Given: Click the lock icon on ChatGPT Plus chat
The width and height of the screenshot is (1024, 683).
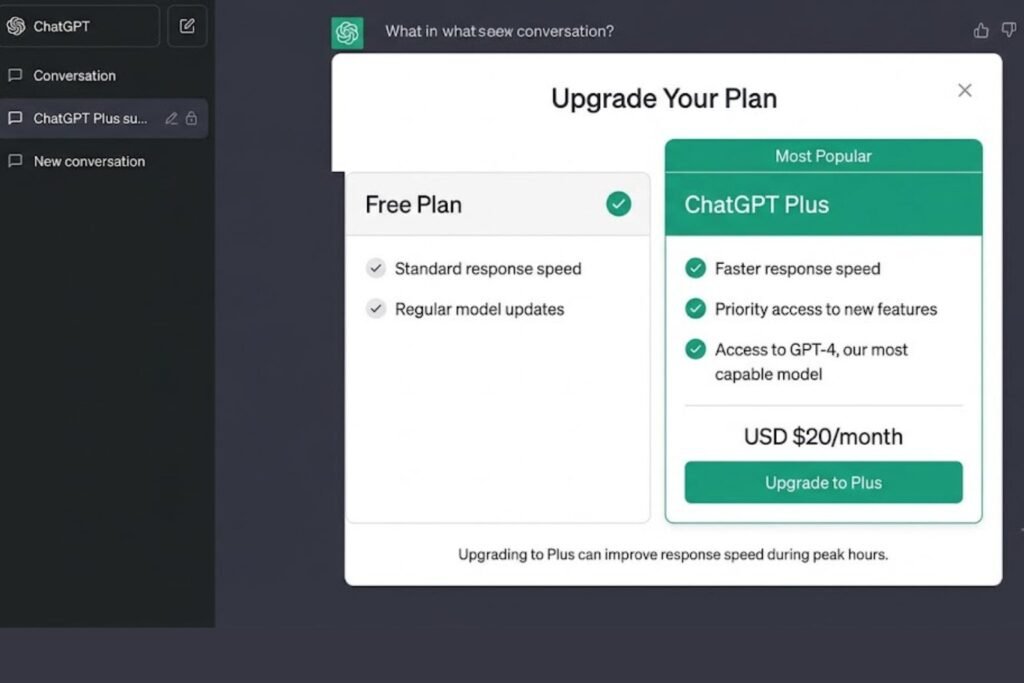Looking at the screenshot, I should (191, 118).
